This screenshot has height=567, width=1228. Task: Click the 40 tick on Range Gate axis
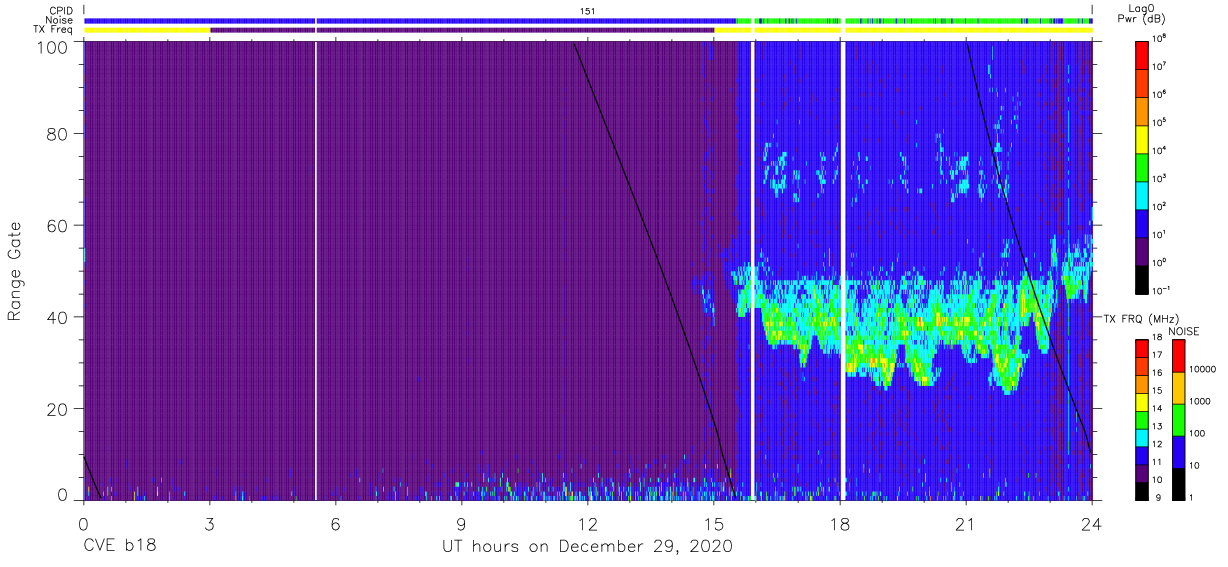coord(59,317)
